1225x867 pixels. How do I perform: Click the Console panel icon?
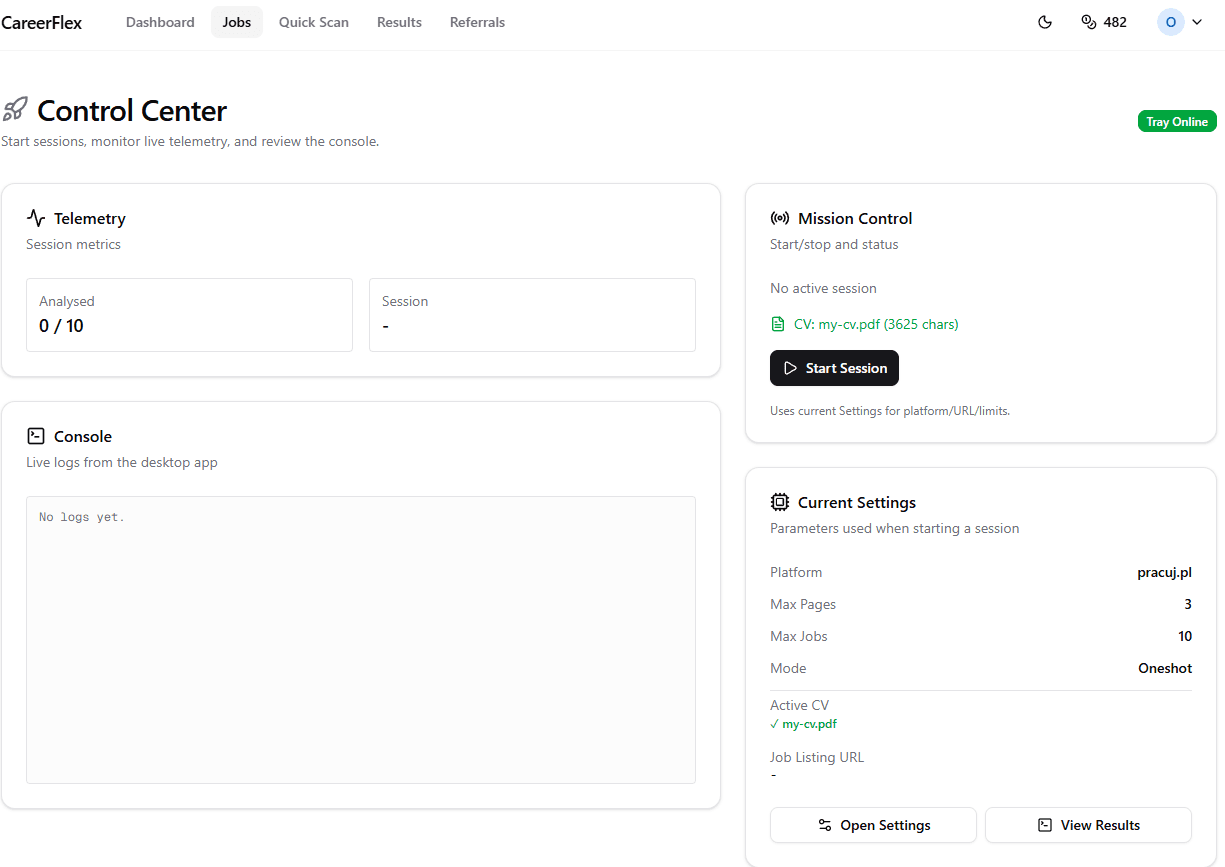point(36,435)
